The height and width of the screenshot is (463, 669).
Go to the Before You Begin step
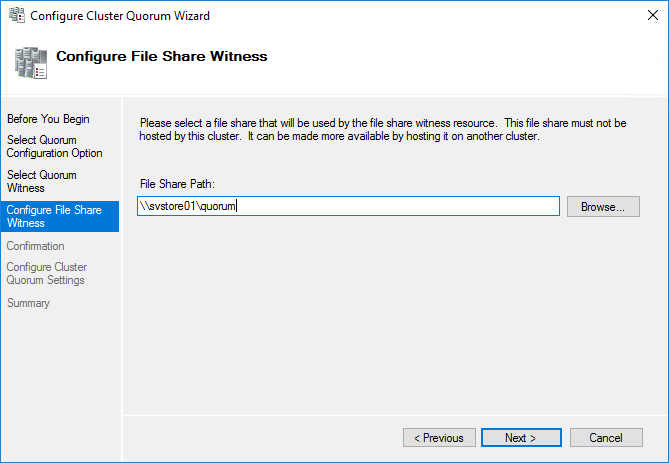tap(48, 119)
